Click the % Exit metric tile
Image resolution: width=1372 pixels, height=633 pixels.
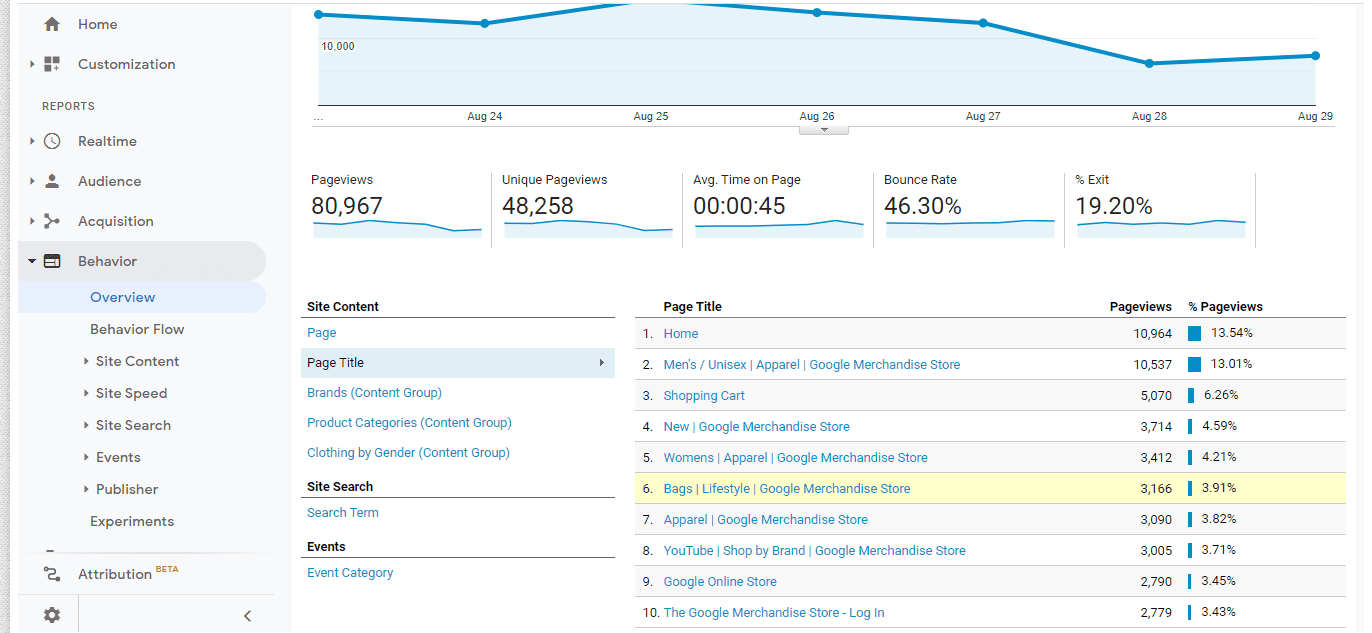pyautogui.click(x=1161, y=209)
